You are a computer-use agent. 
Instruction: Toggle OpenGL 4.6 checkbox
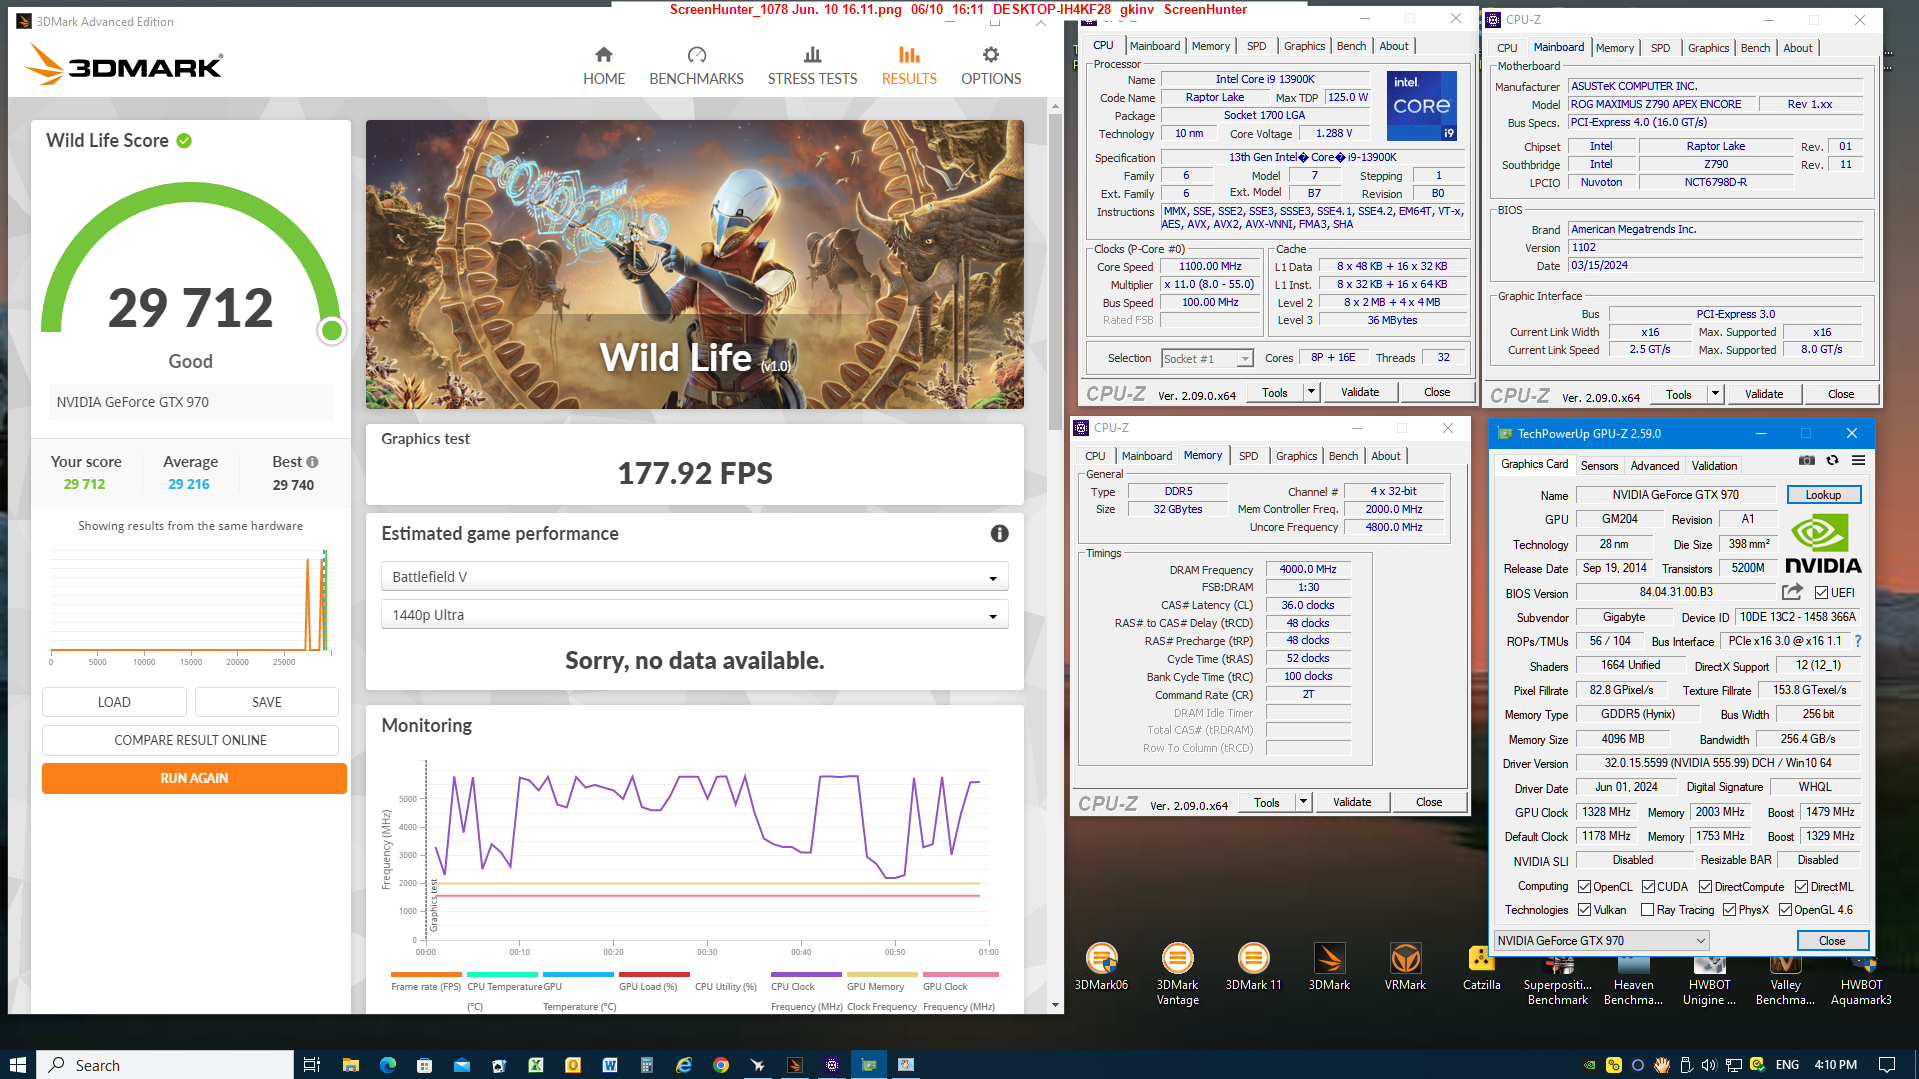pyautogui.click(x=1785, y=910)
